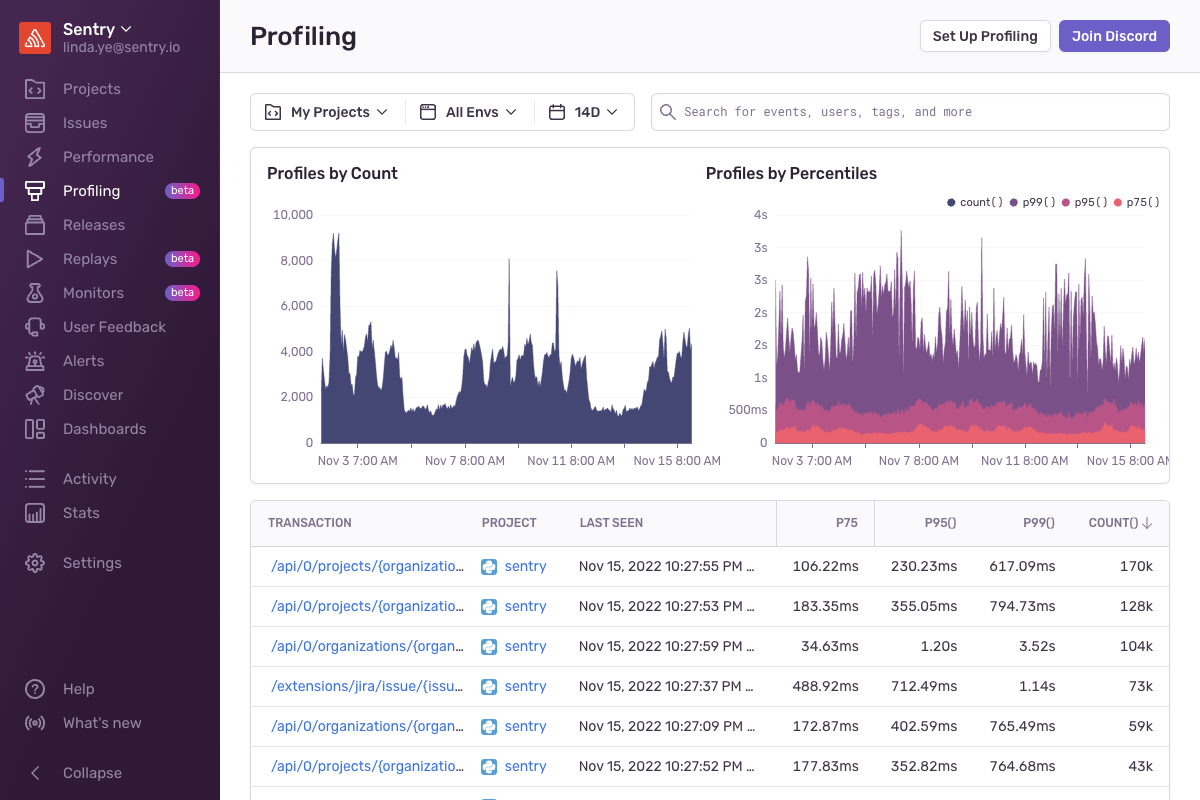Image resolution: width=1200 pixels, height=800 pixels.
Task: Click the Set Up Profiling button
Action: pyautogui.click(x=984, y=36)
